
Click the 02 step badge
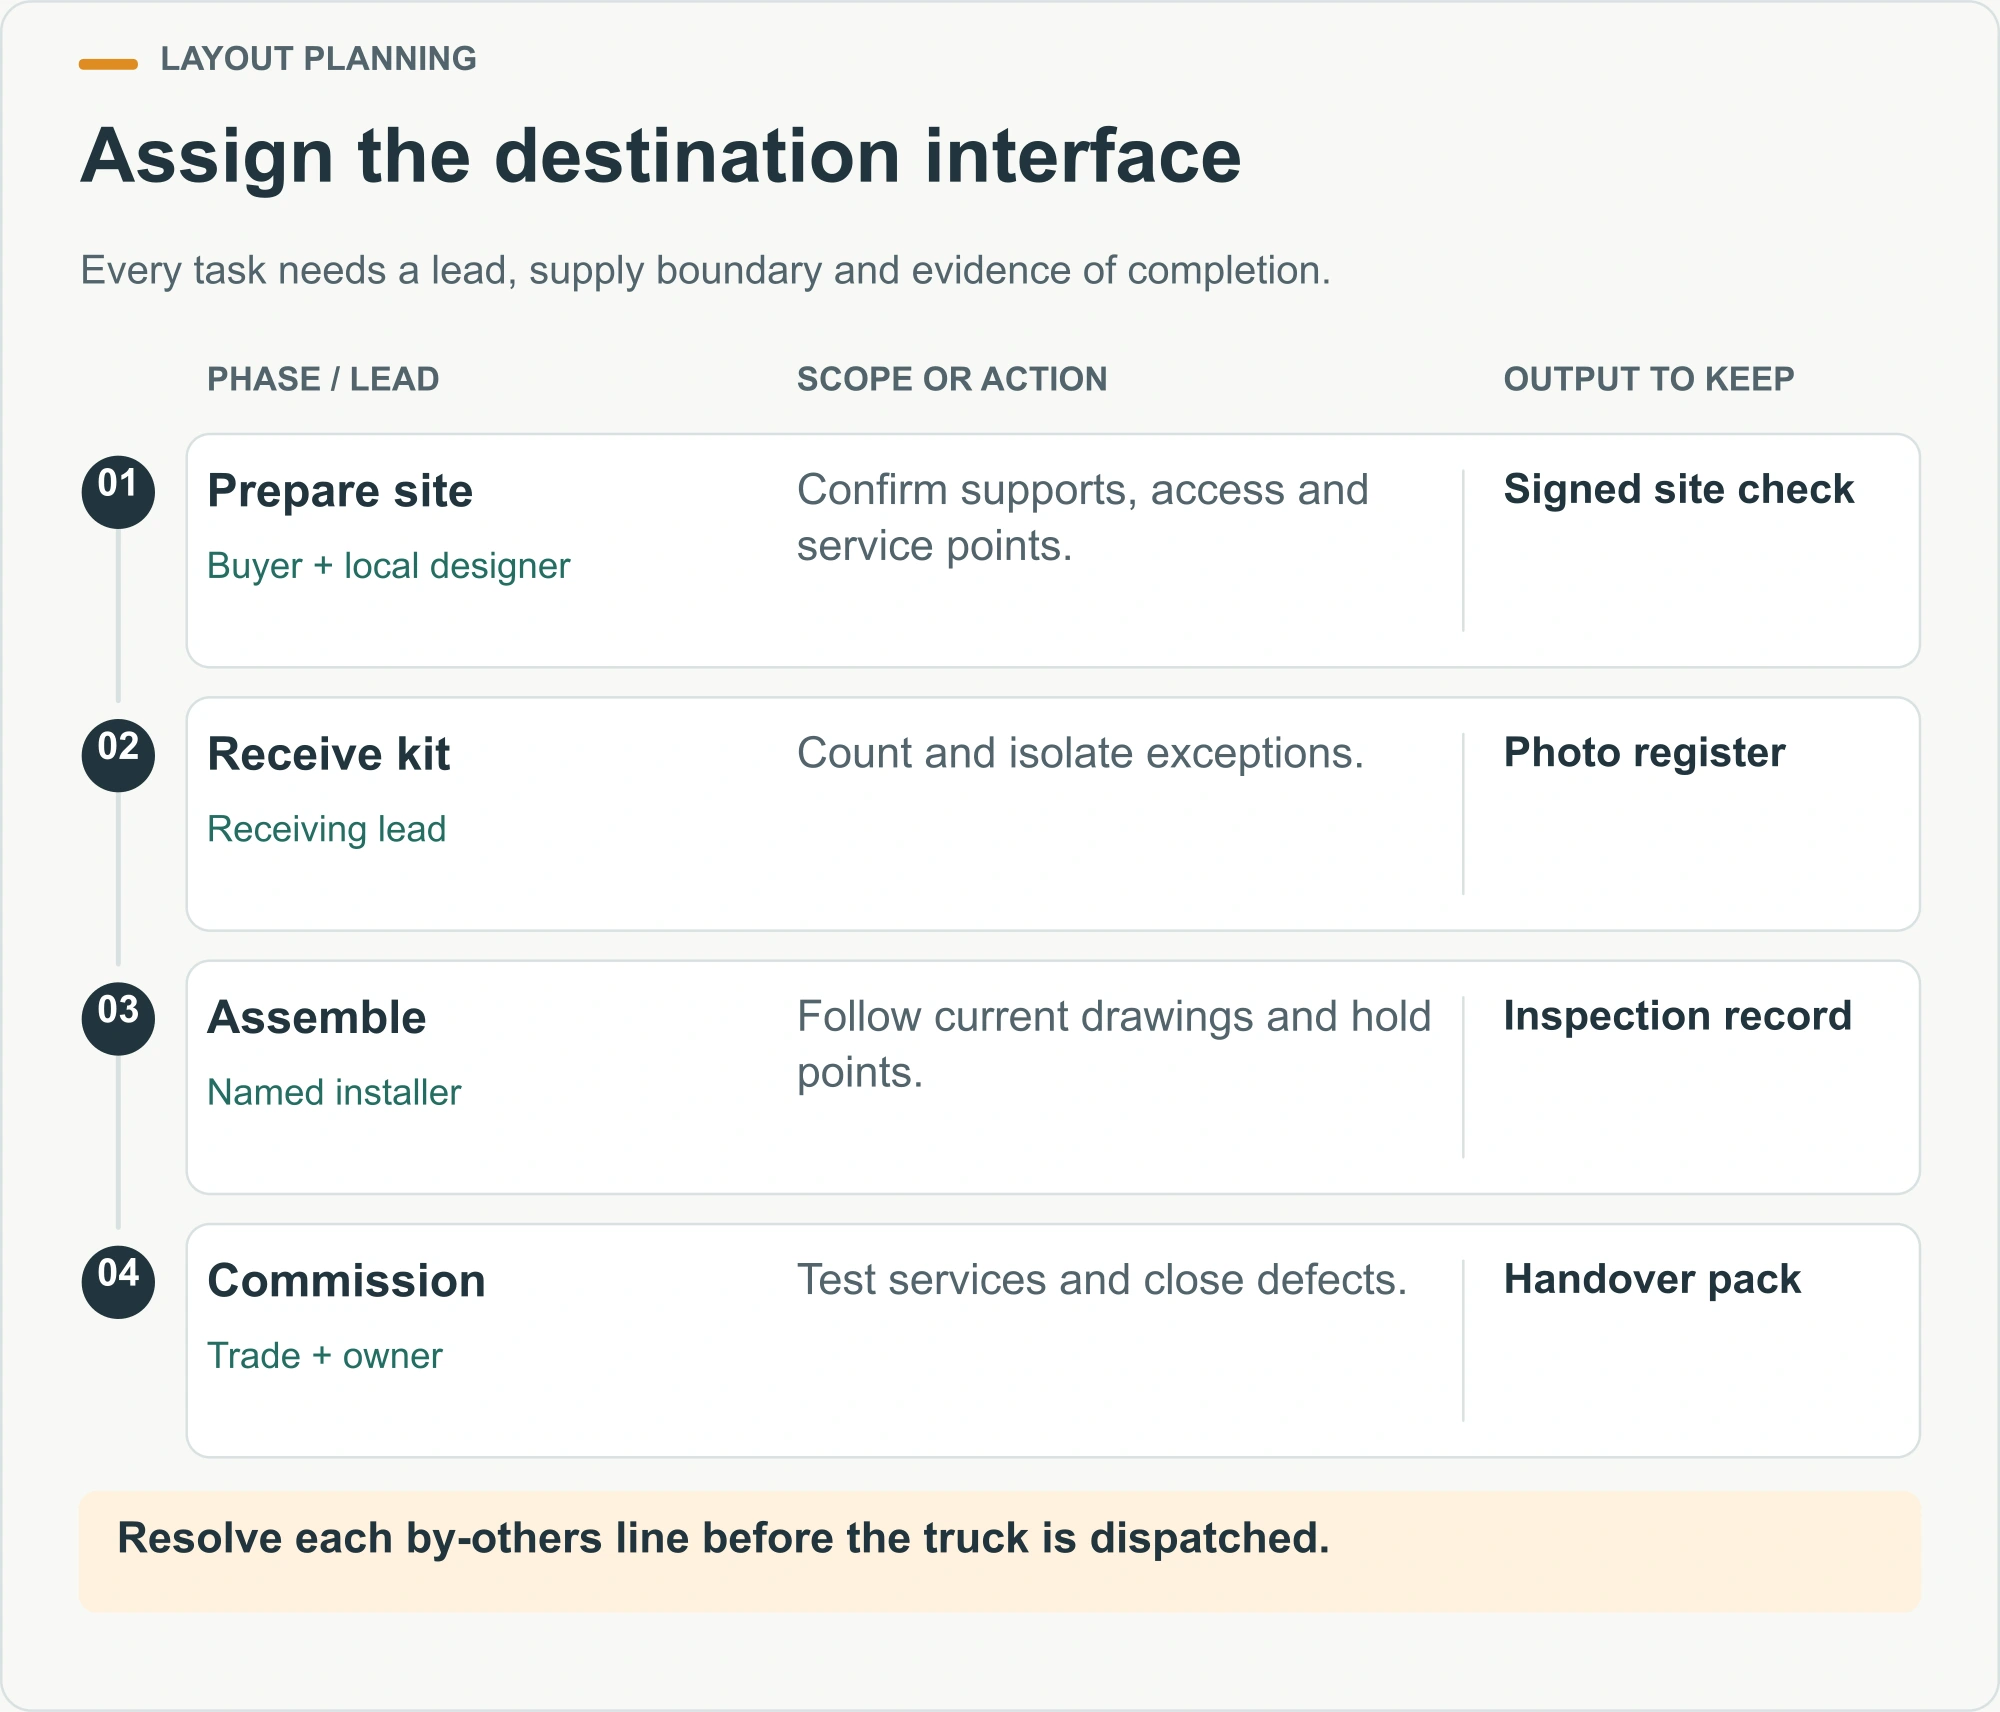click(118, 755)
